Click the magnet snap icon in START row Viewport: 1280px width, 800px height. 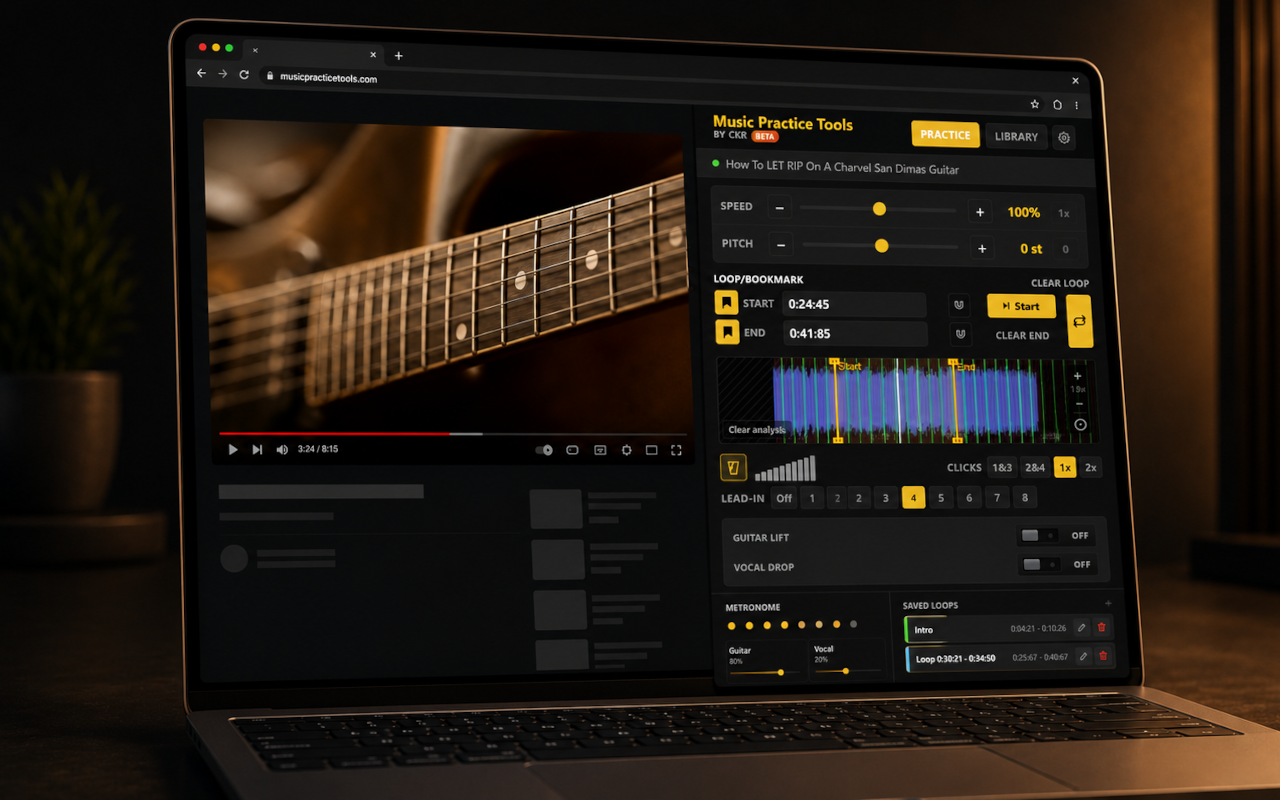coord(959,306)
